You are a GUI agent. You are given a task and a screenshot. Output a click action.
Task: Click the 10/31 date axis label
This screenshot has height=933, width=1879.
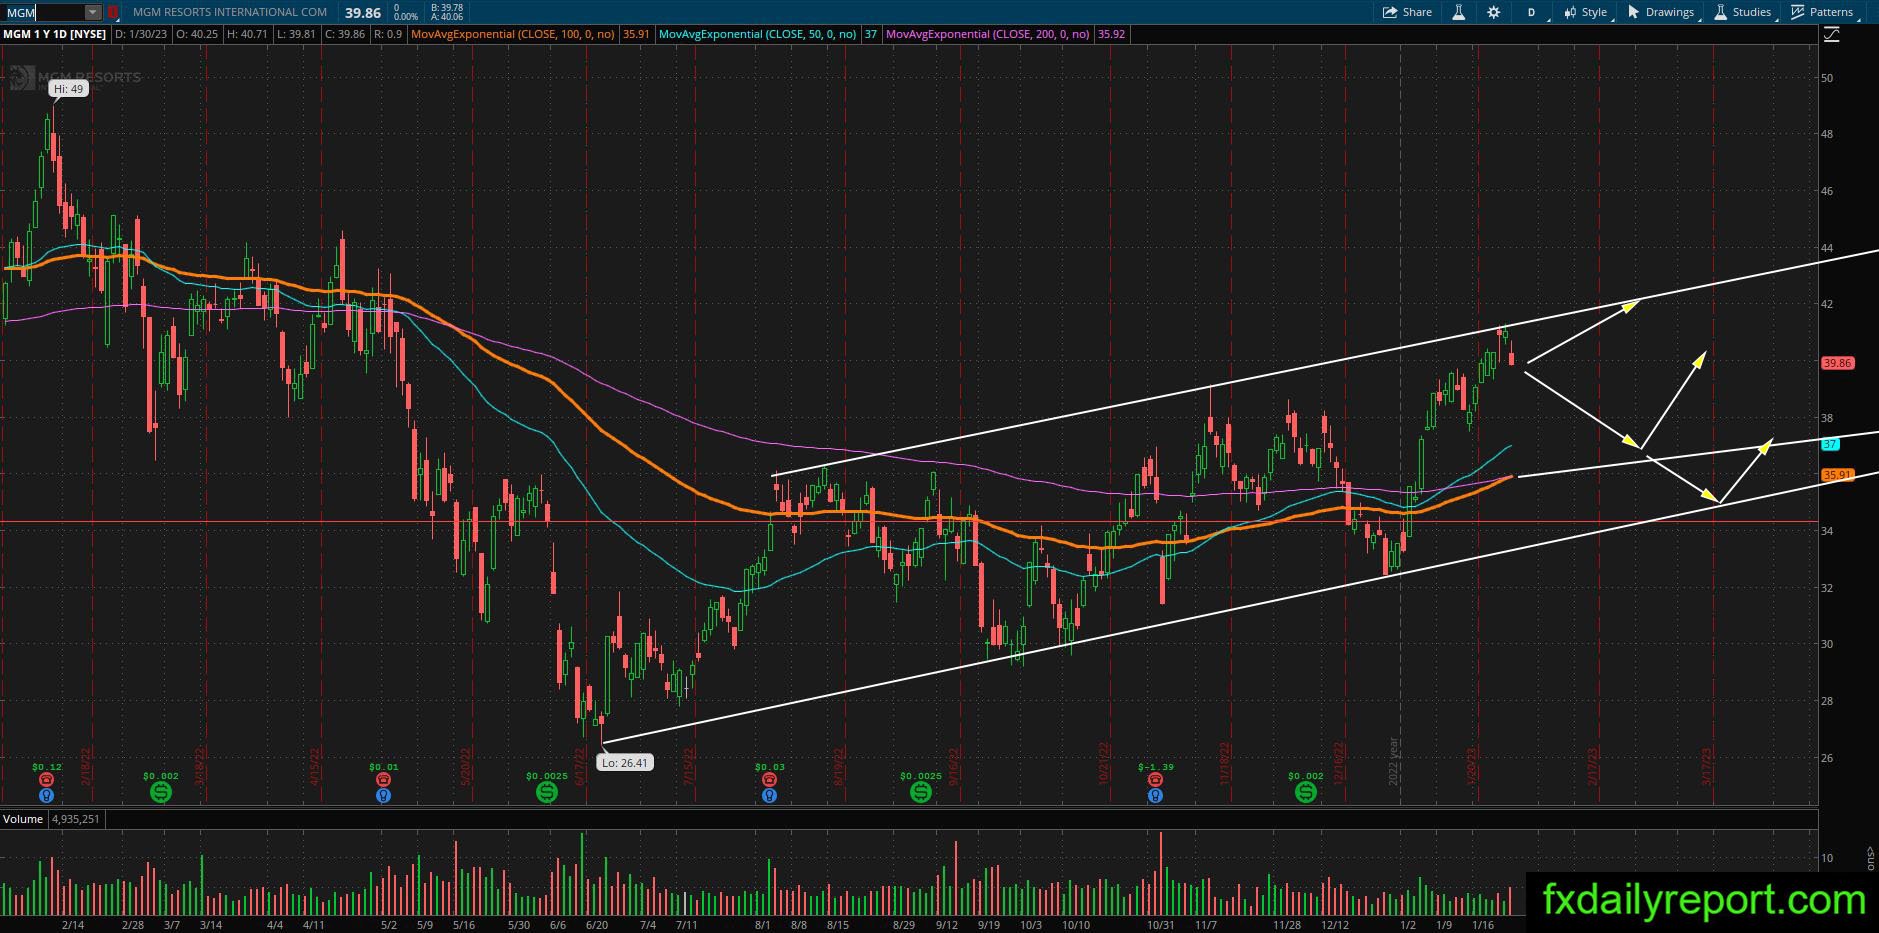coord(1161,925)
